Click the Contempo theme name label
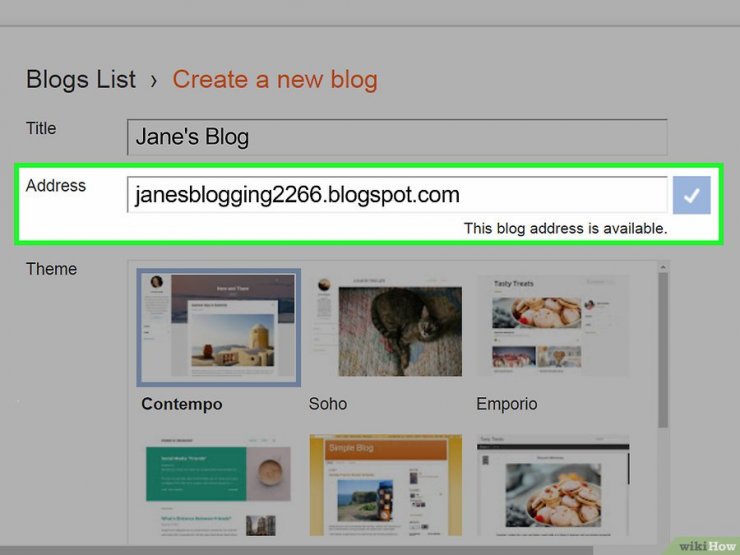This screenshot has width=740, height=555. point(182,404)
